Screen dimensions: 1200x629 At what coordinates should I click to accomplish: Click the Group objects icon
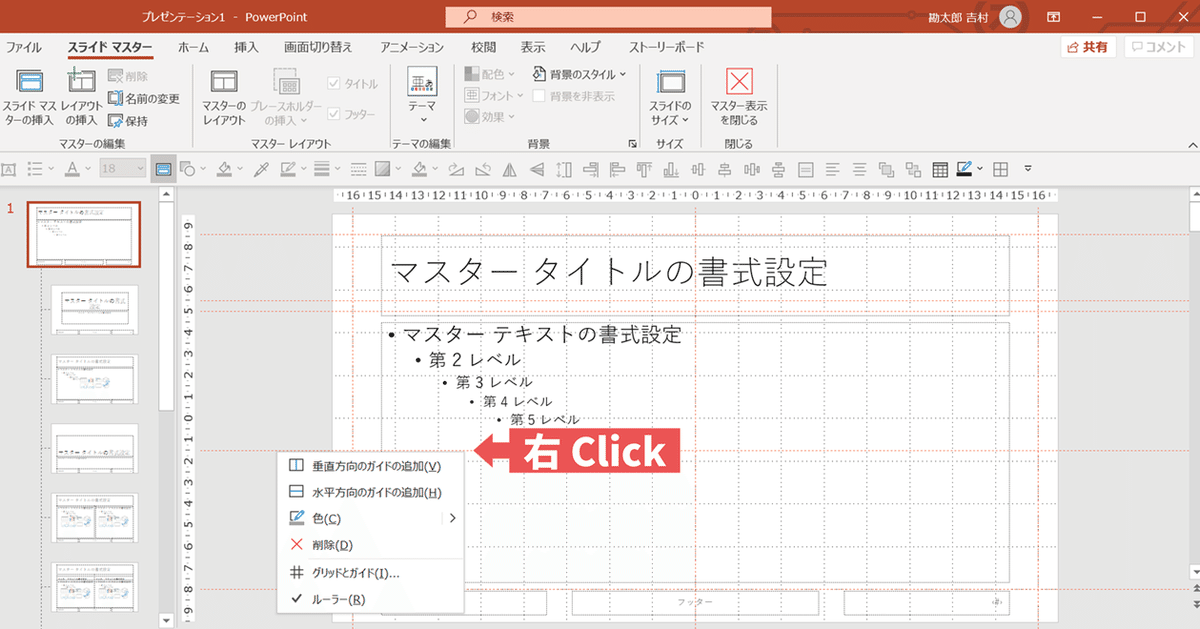click(885, 169)
